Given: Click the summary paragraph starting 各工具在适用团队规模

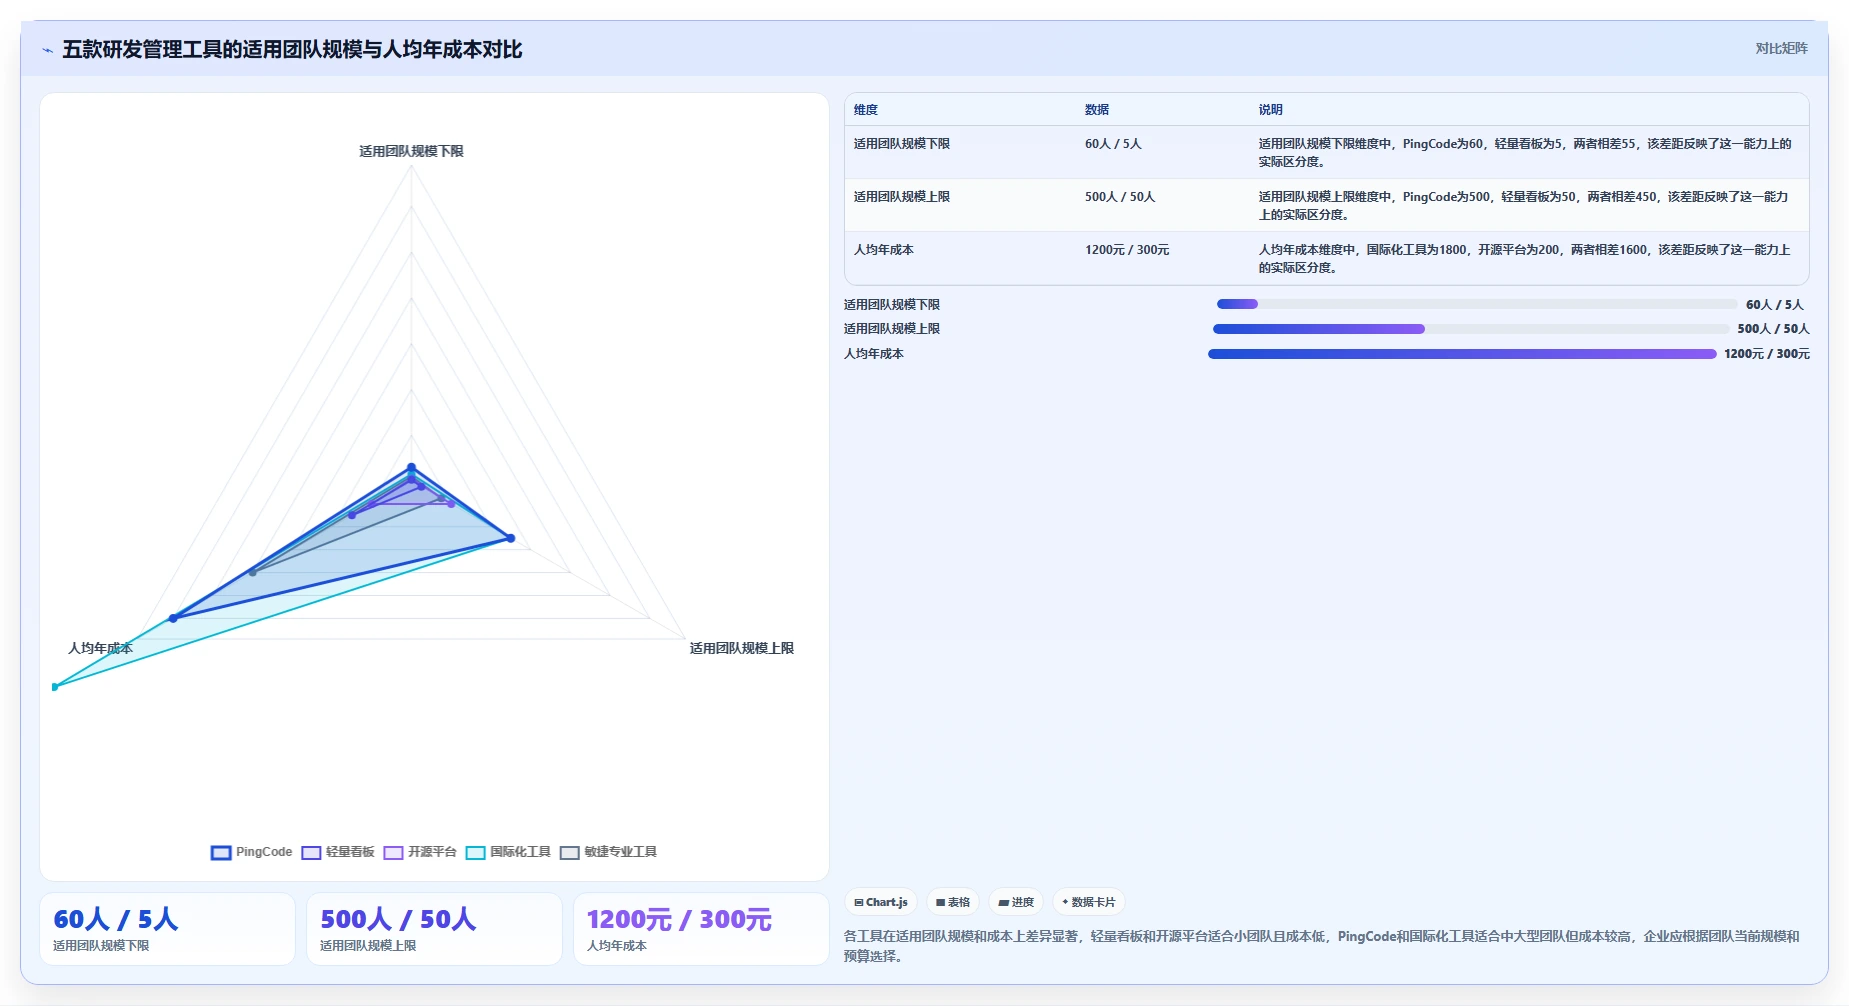Looking at the screenshot, I should tap(1322, 946).
